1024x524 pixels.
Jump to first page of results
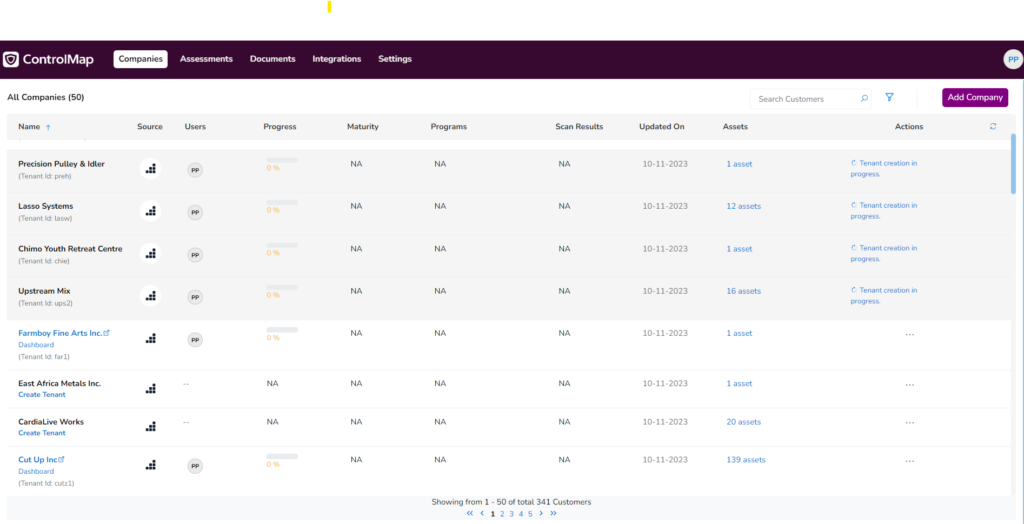[x=470, y=514]
